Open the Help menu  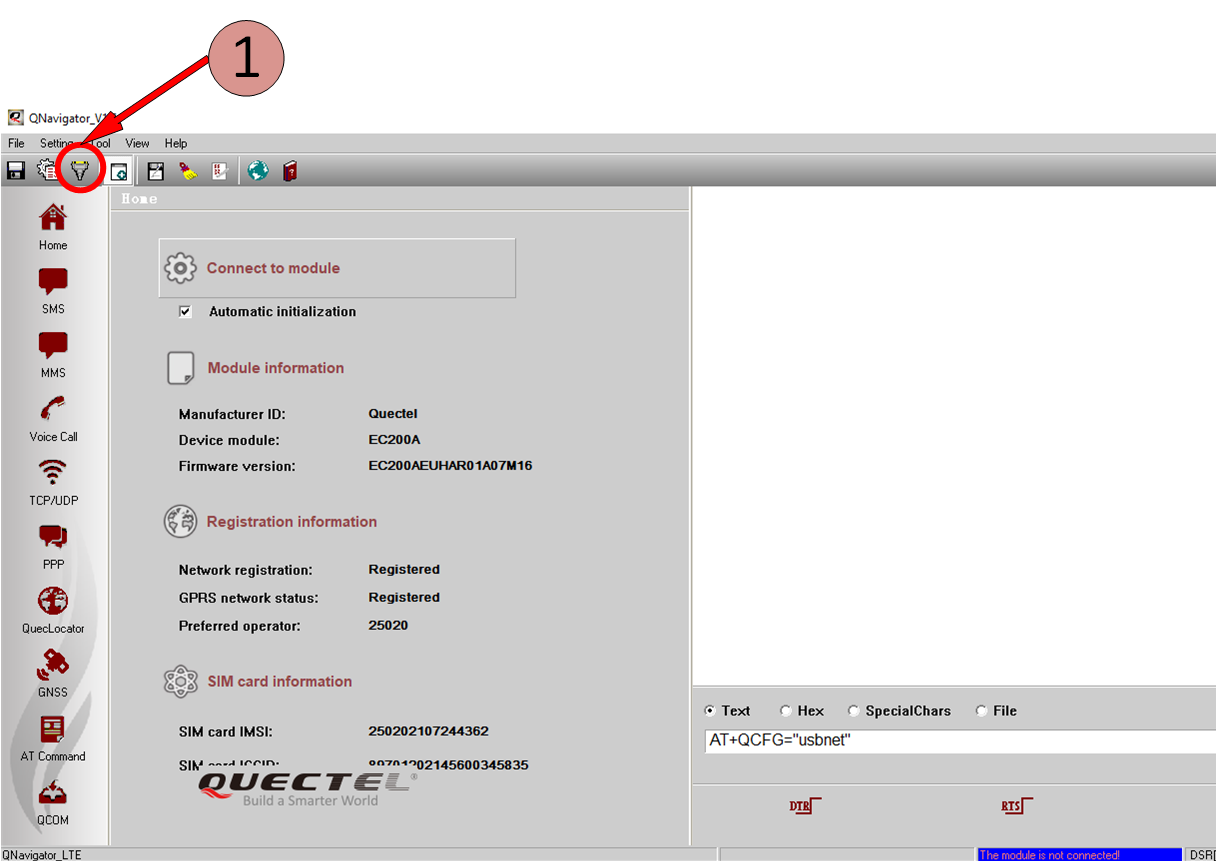[x=176, y=143]
